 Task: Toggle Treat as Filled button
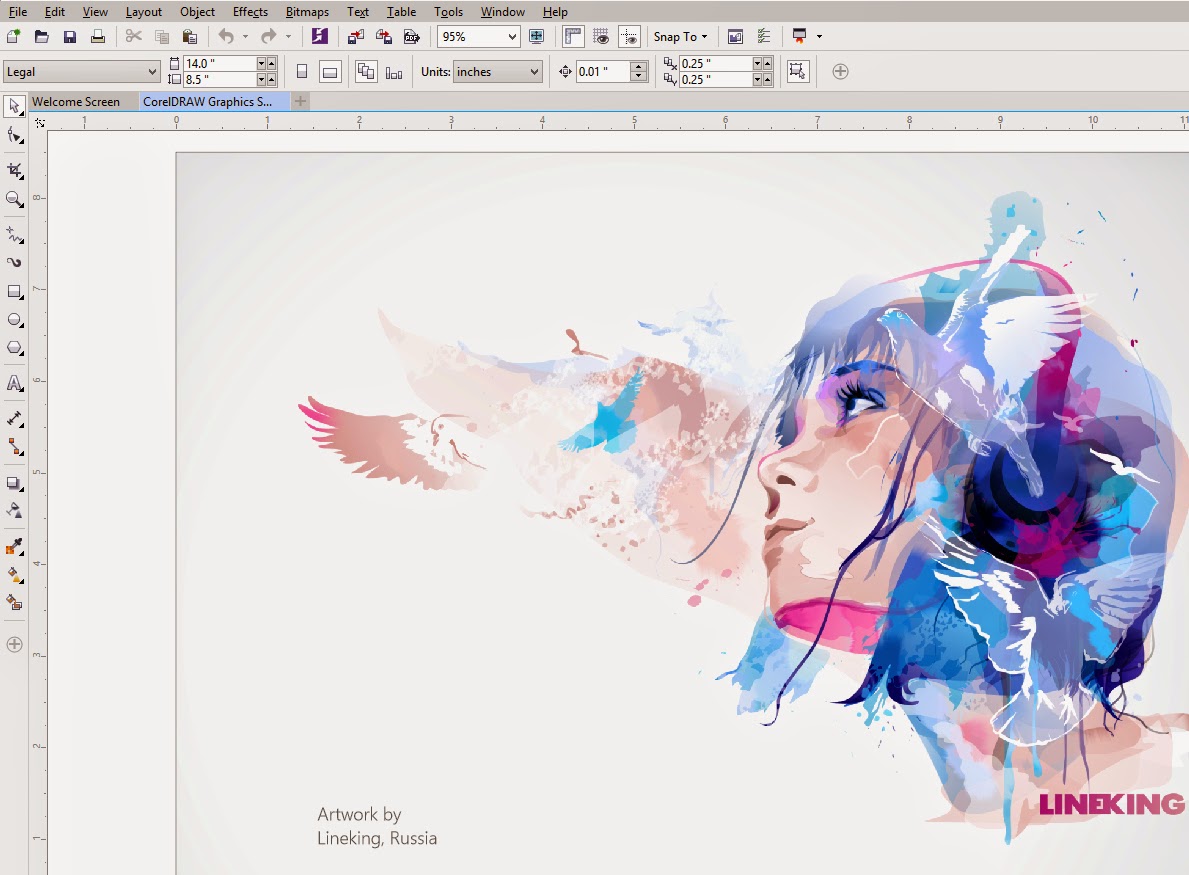point(798,71)
